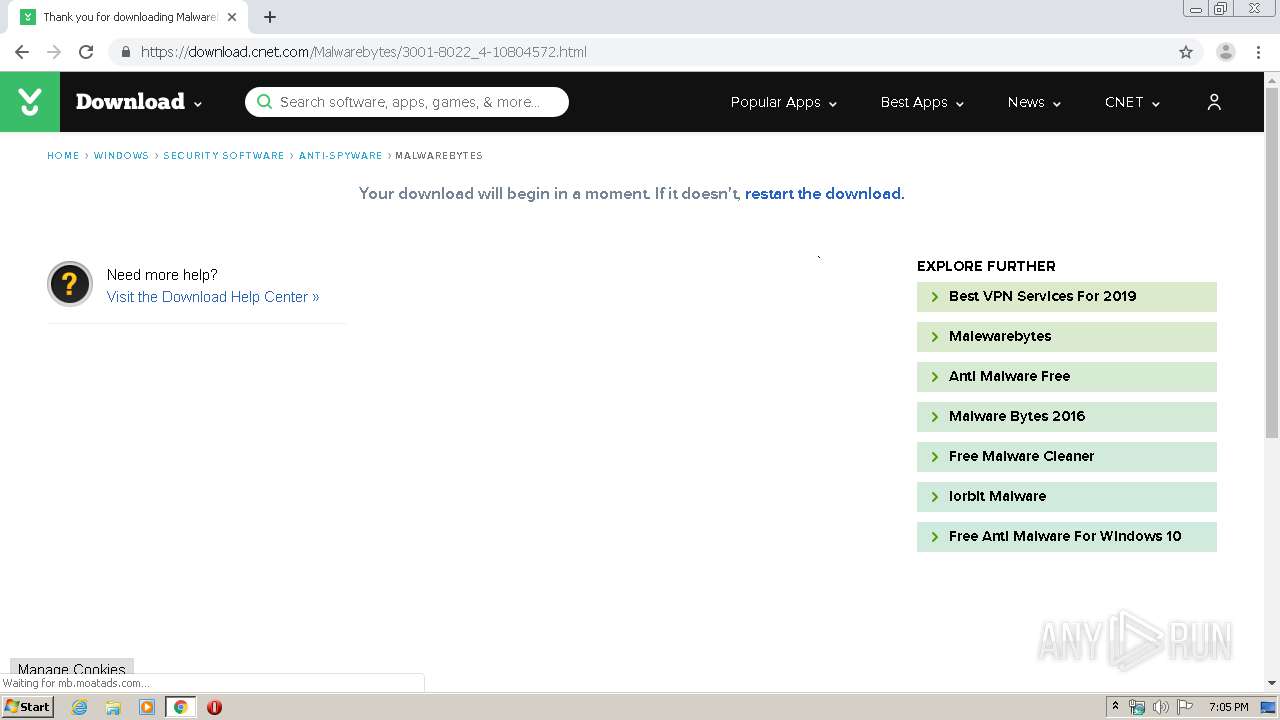
Task: Reload the current page
Action: pos(86,52)
